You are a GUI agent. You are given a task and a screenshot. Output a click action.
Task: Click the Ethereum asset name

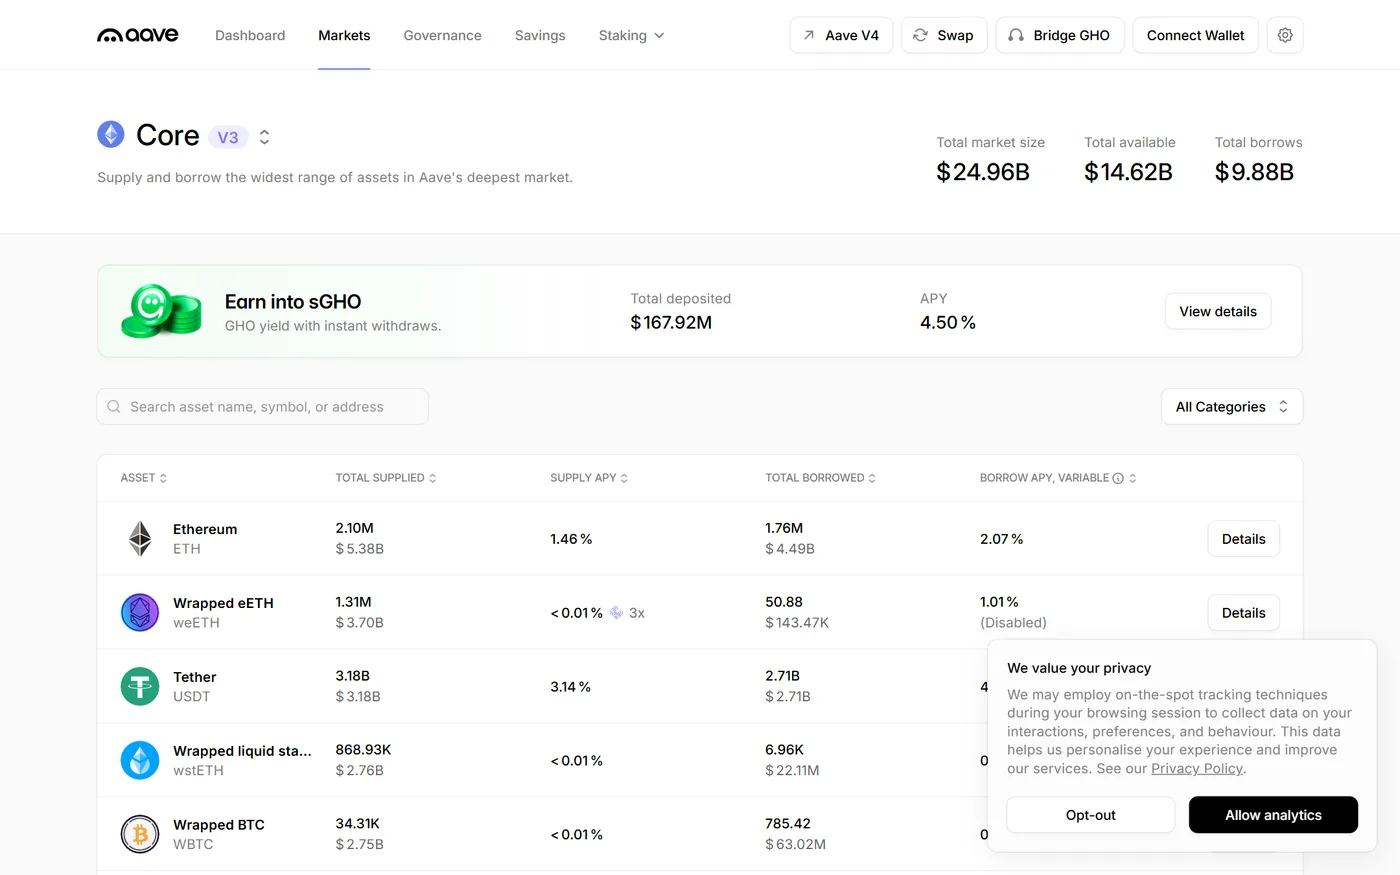205,529
